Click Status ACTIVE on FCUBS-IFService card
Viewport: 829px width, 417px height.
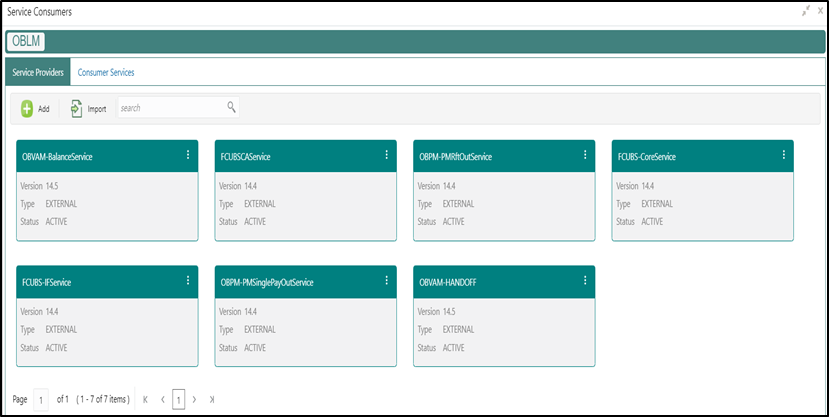pyautogui.click(x=44, y=348)
